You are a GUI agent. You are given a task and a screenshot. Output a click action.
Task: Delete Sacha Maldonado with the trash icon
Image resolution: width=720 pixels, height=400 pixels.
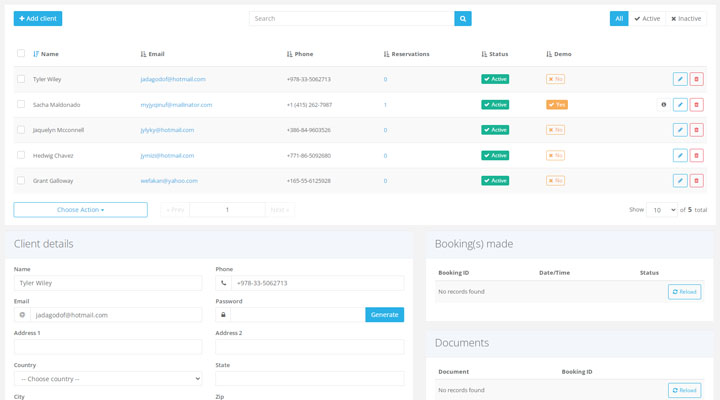pyautogui.click(x=696, y=105)
